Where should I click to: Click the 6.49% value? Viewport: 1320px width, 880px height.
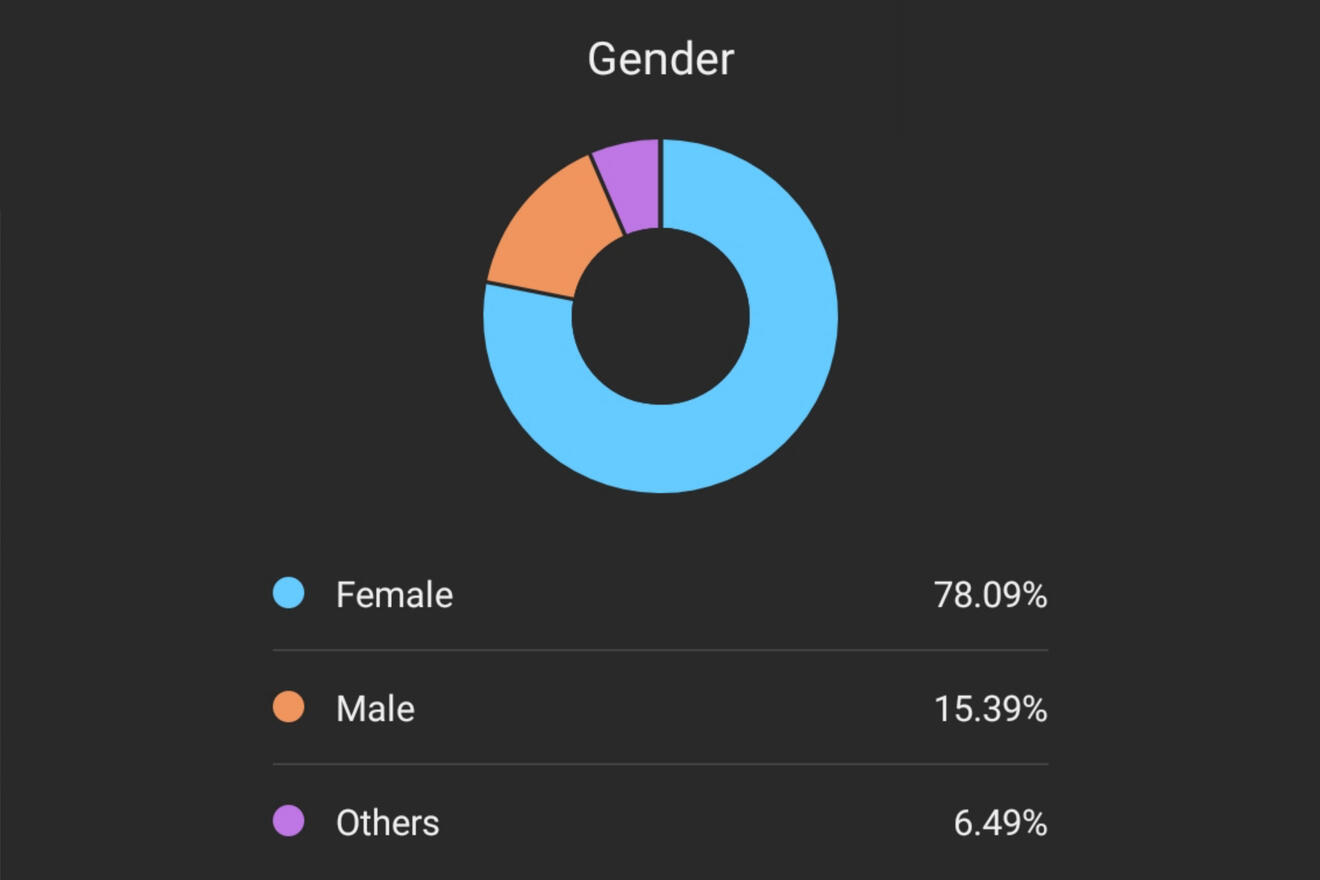click(1000, 823)
